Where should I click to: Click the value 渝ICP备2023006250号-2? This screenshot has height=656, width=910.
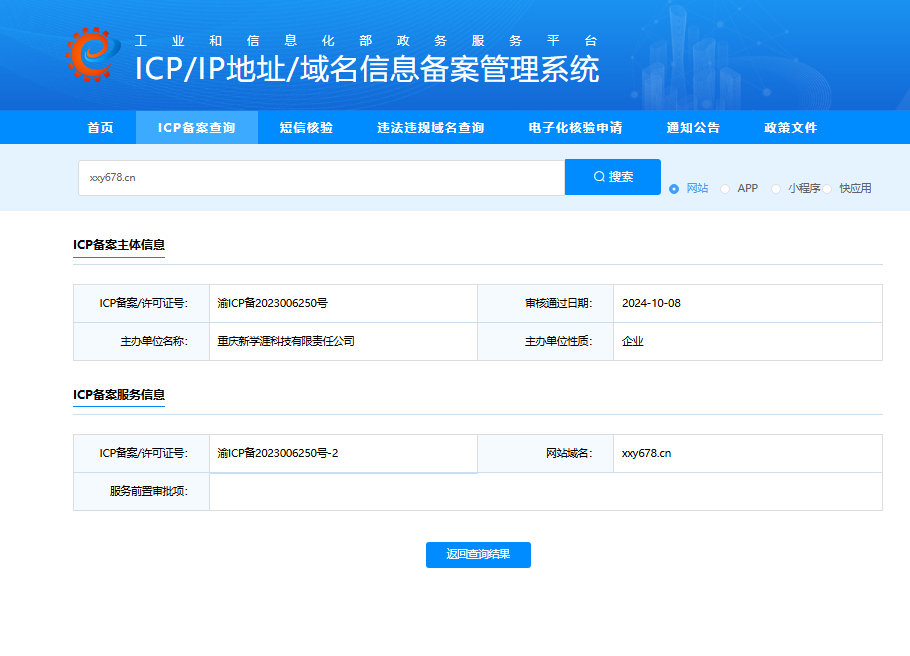point(277,453)
